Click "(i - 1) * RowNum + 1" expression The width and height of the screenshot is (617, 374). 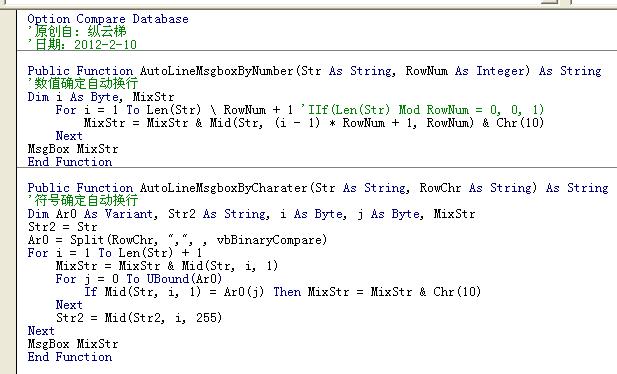[345, 123]
